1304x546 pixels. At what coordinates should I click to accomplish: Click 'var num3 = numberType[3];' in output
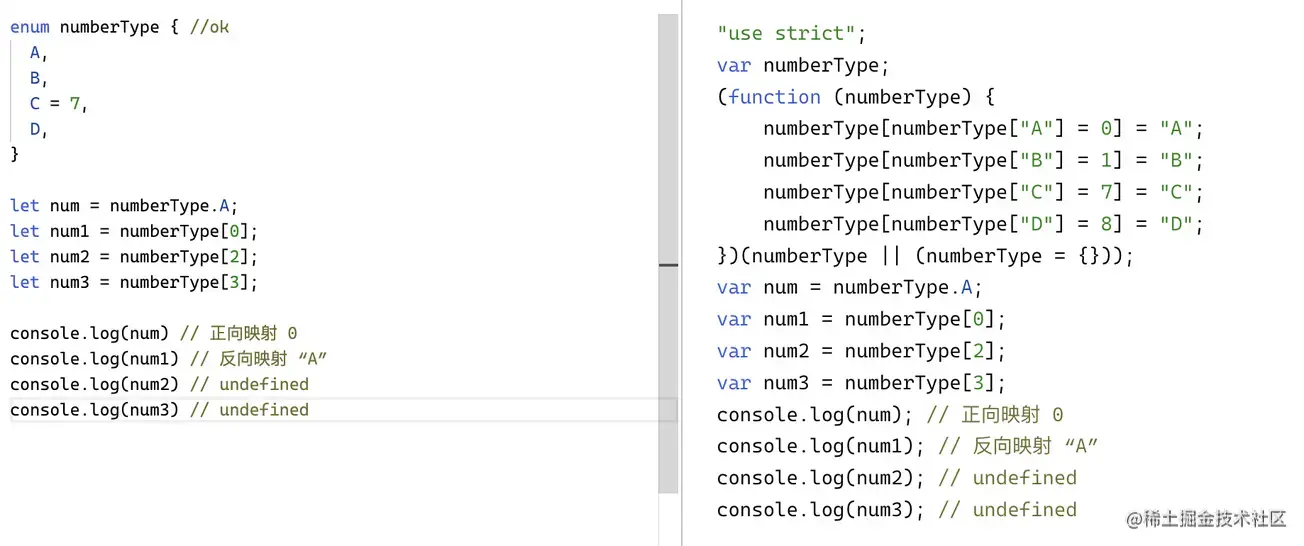tap(861, 383)
